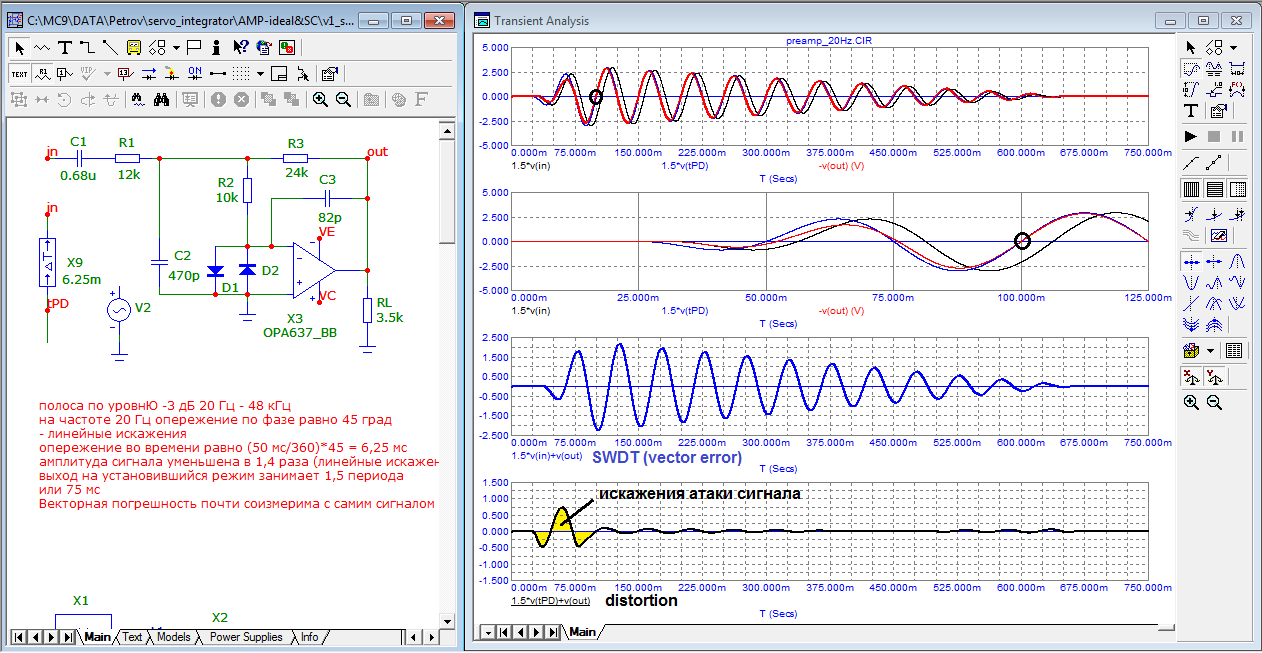Screen dimensions: 1262x653
Task: Click the Run play button in analysis toolbar
Action: (1191, 135)
